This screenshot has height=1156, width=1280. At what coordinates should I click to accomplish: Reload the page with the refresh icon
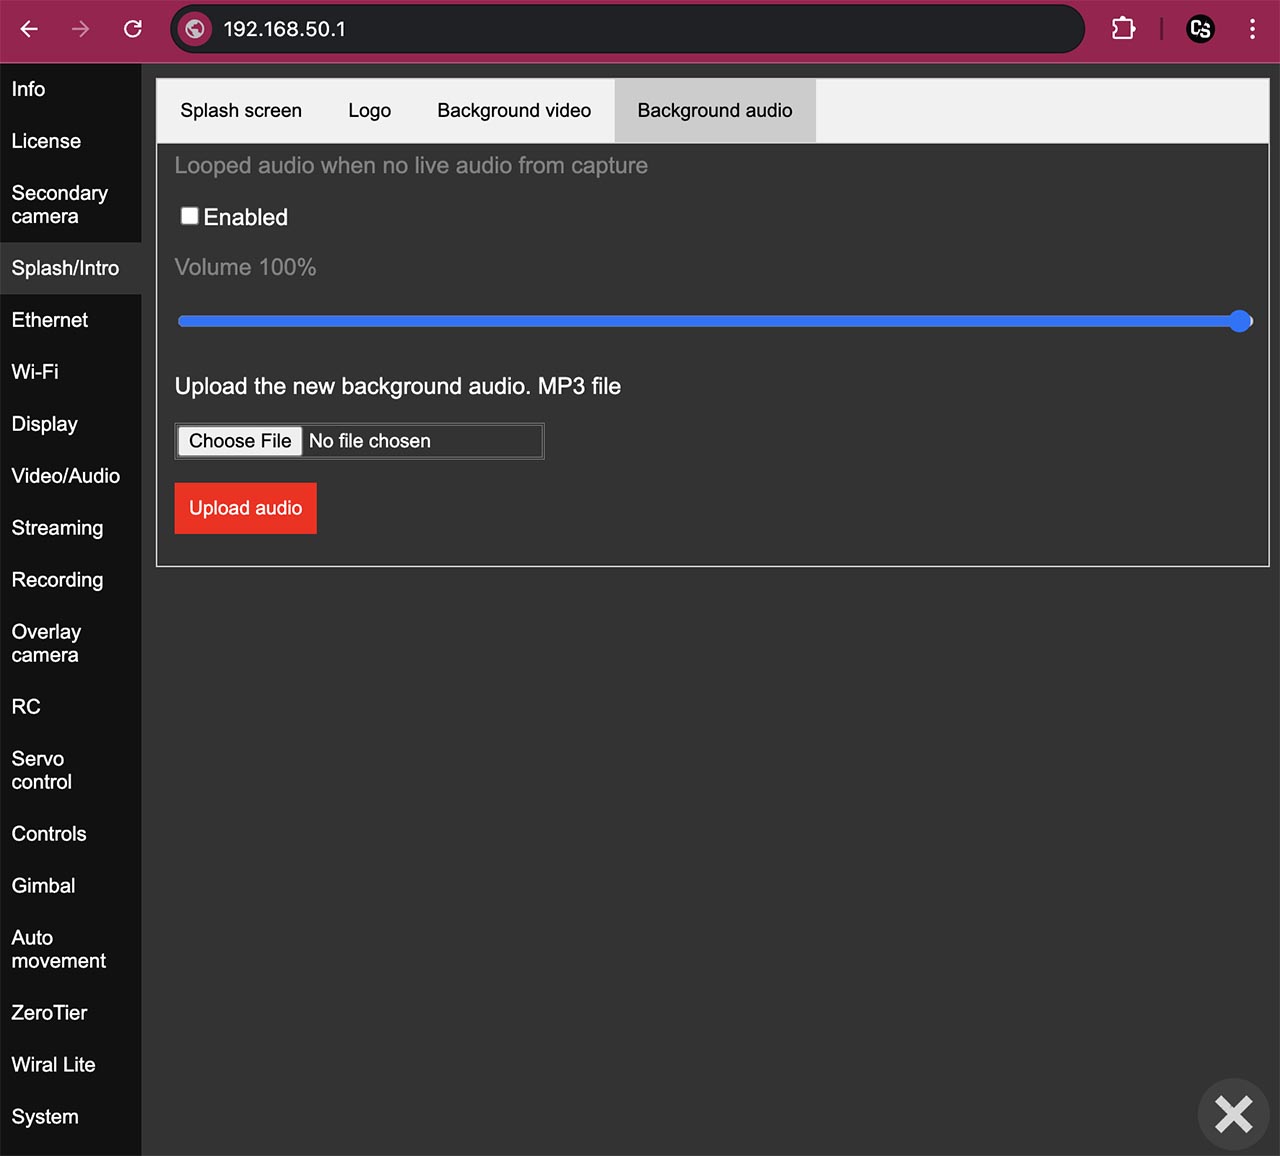tap(133, 29)
